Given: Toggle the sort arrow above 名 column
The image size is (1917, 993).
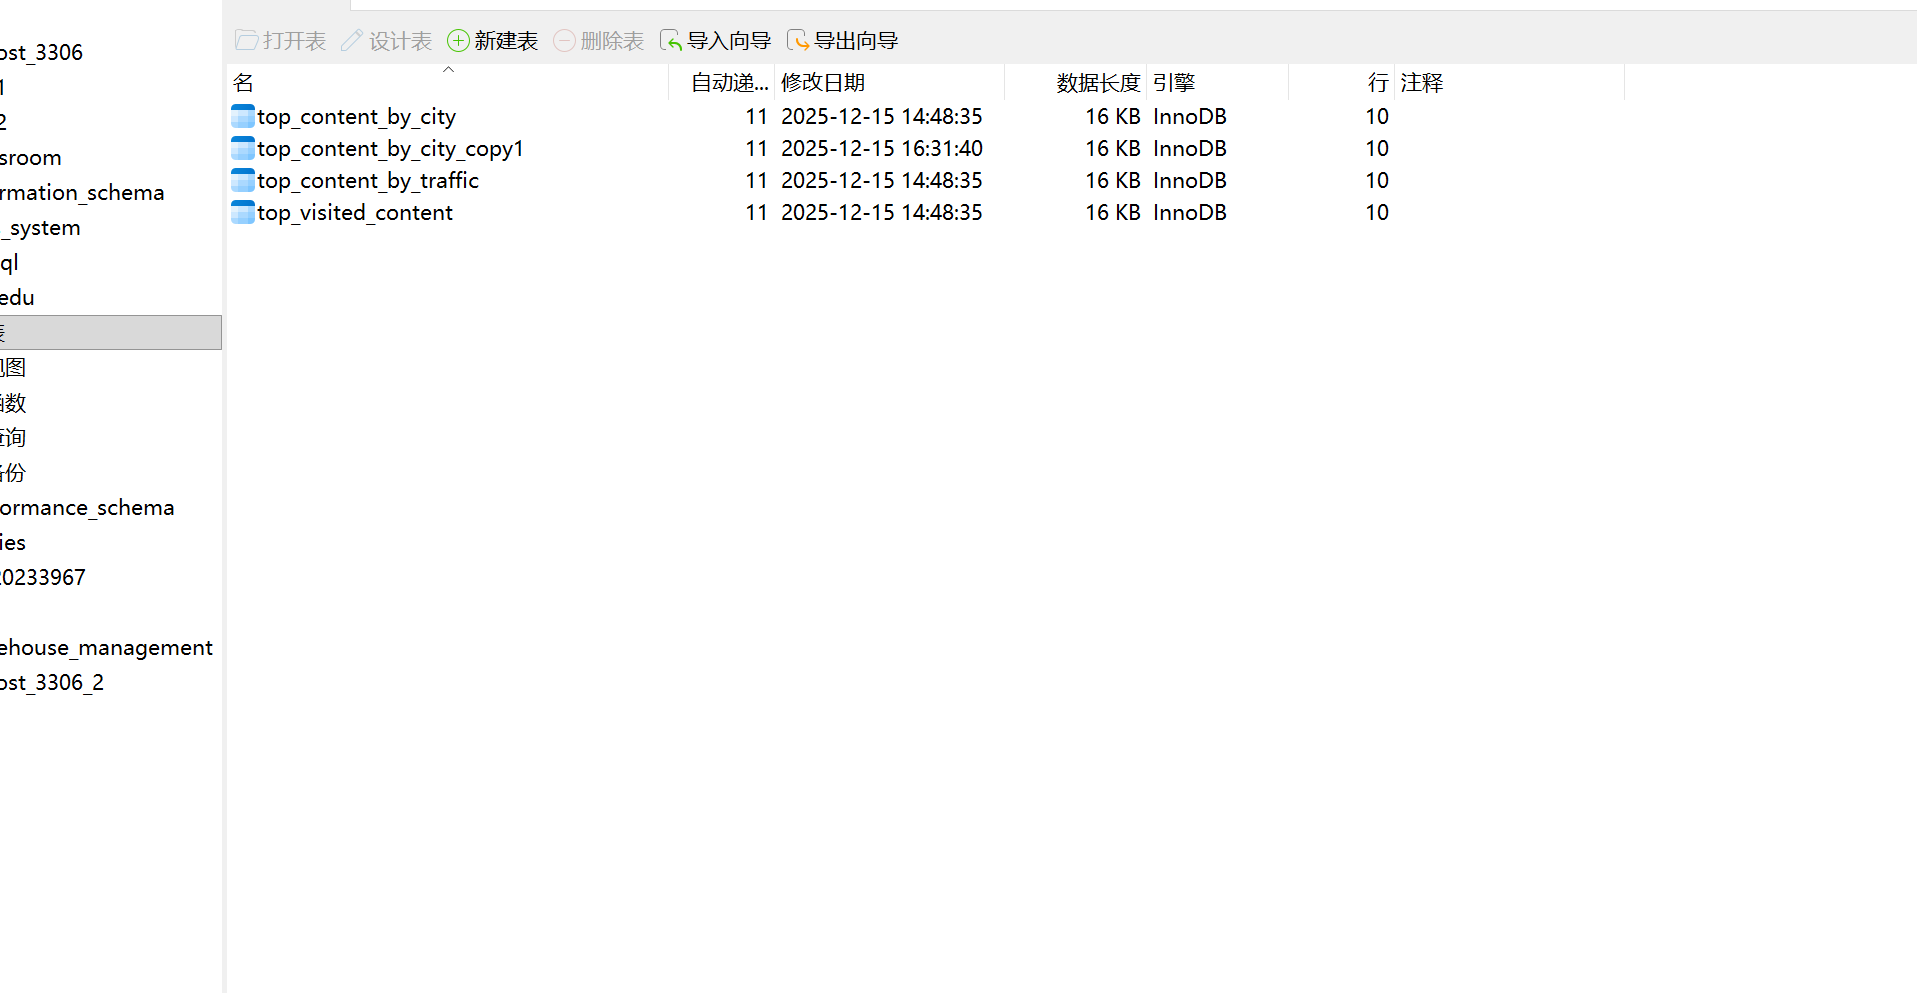Looking at the screenshot, I should pos(448,69).
